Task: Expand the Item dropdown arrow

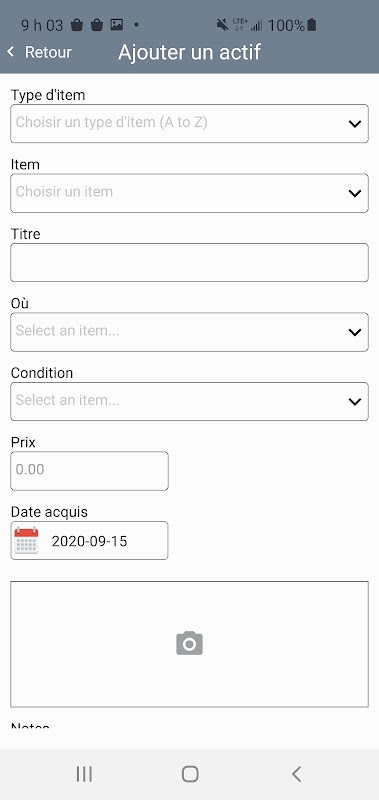Action: click(x=355, y=193)
